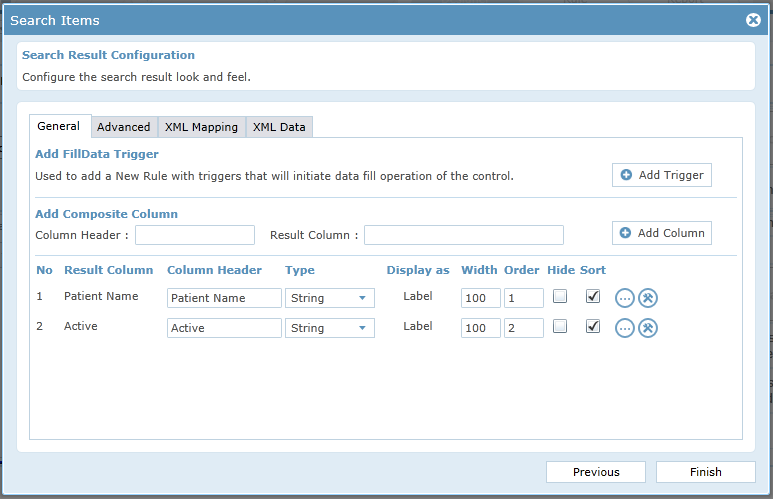773x499 pixels.
Task: Expand Type dropdown for Patient Name
Action: pos(330,298)
